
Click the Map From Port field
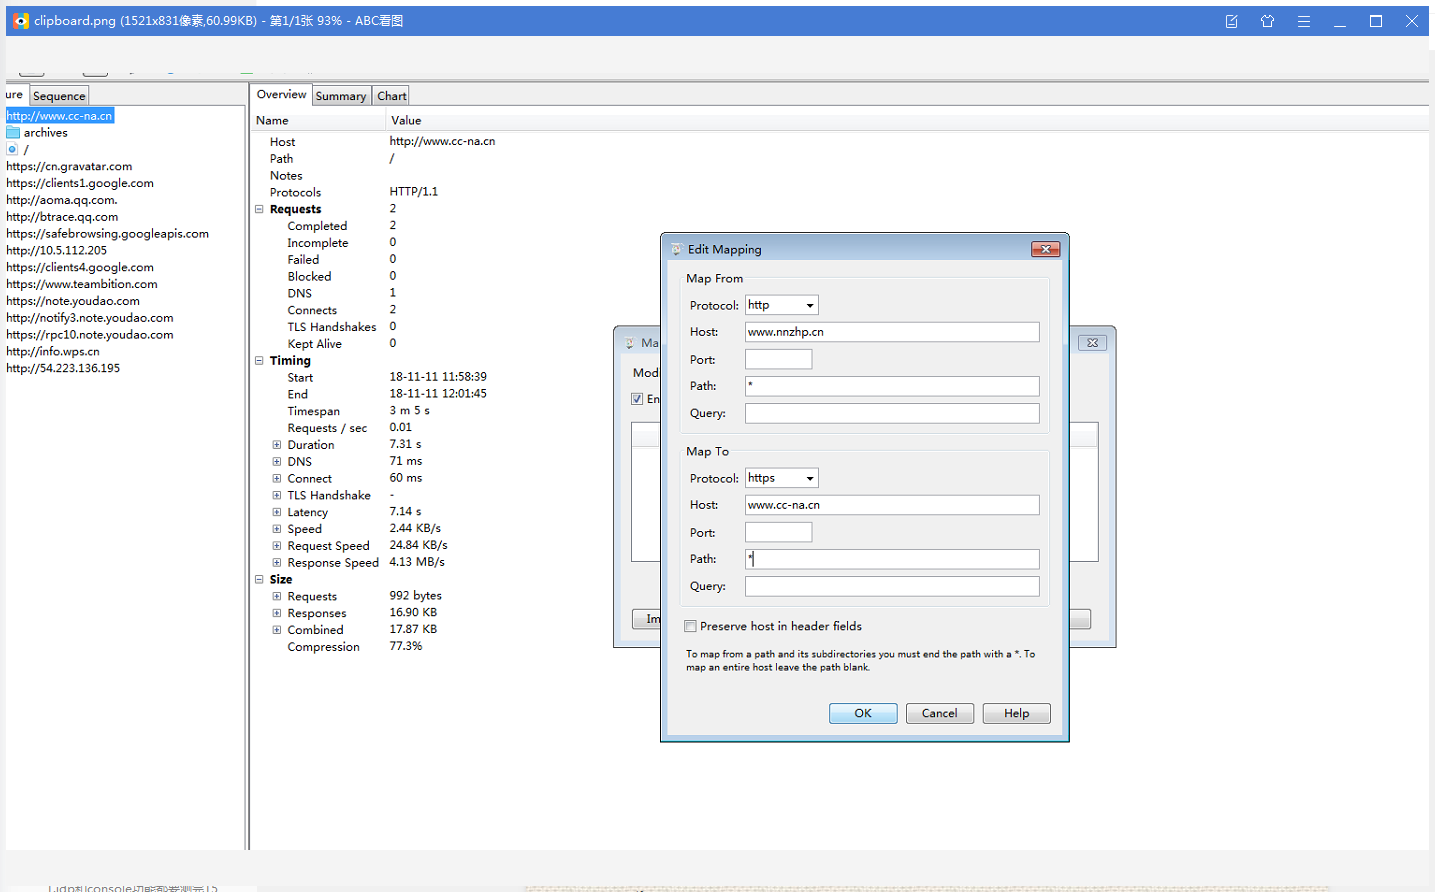click(x=778, y=359)
